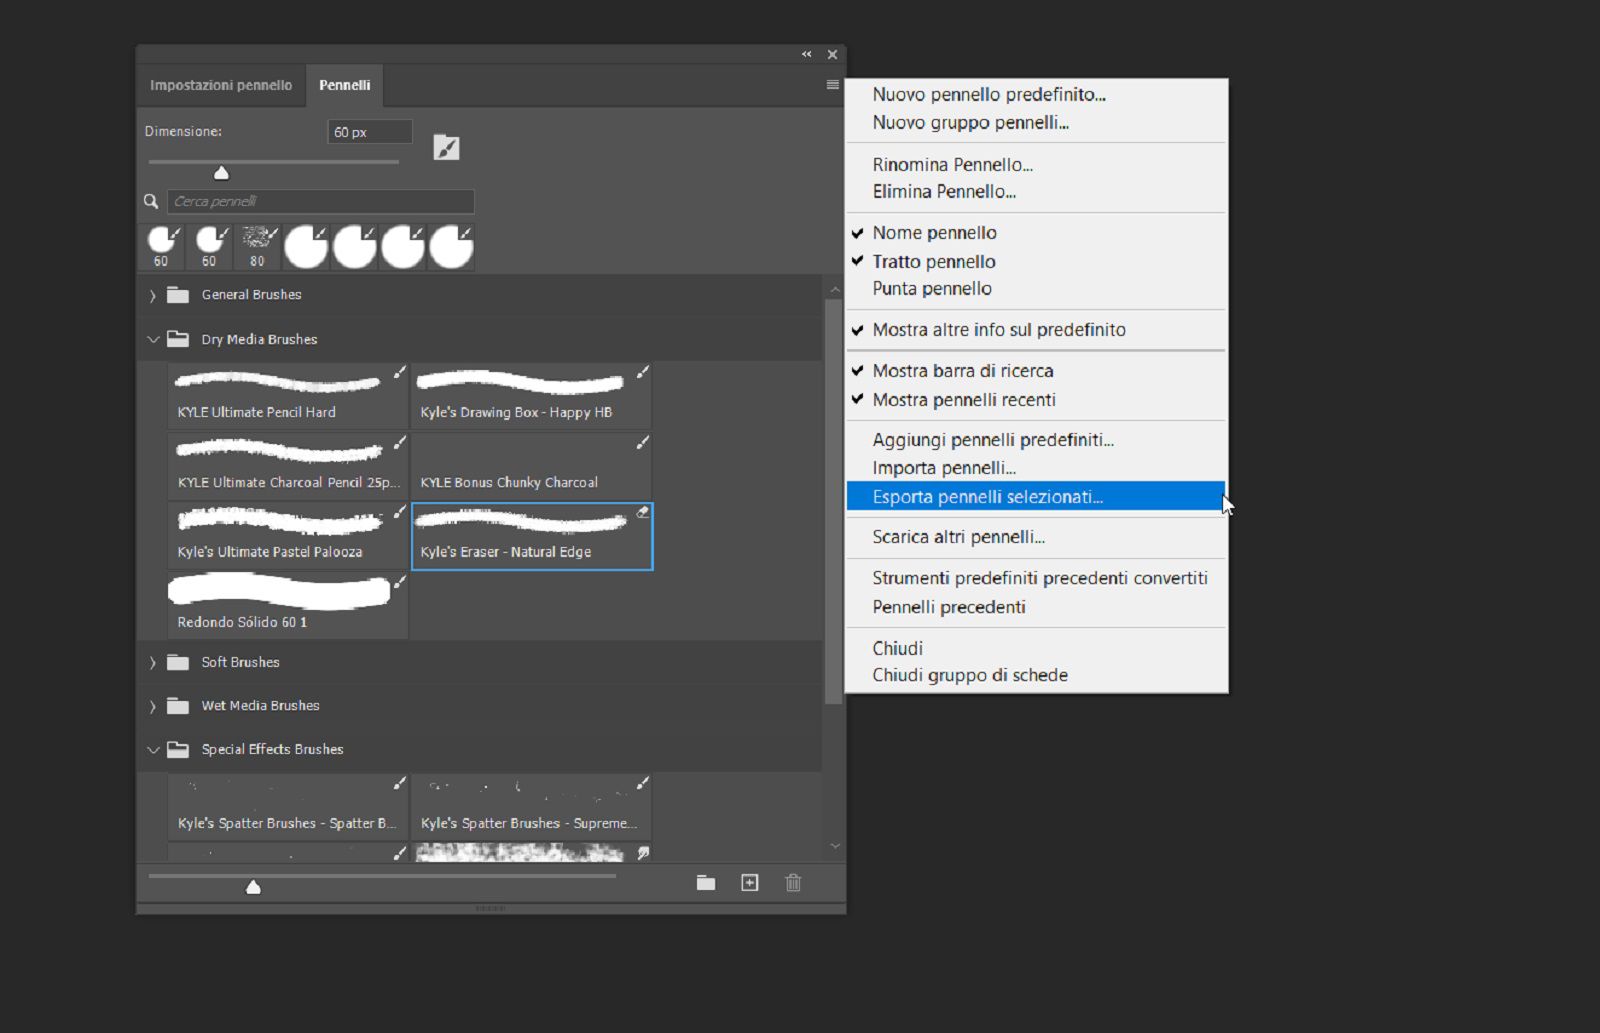Image resolution: width=1600 pixels, height=1033 pixels.
Task: Click Aggiungi pennelli predefiniti menu item
Action: 1036,440
